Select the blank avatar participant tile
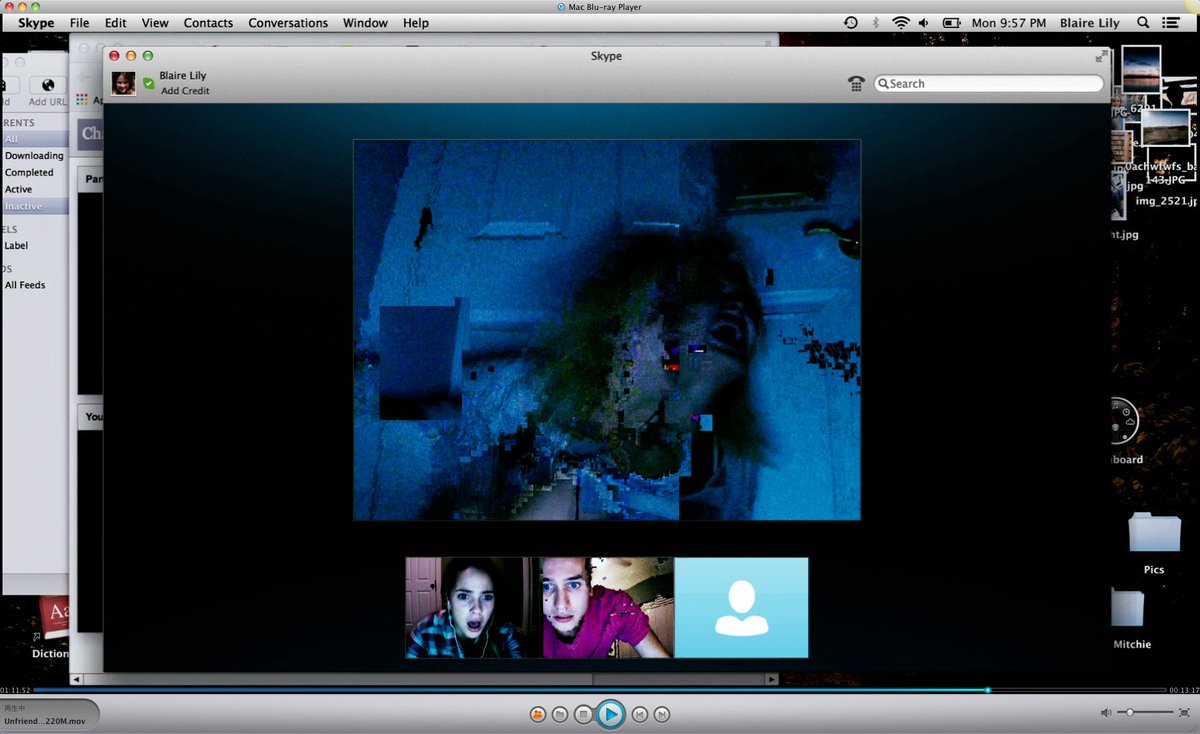This screenshot has height=734, width=1200. pyautogui.click(x=741, y=608)
